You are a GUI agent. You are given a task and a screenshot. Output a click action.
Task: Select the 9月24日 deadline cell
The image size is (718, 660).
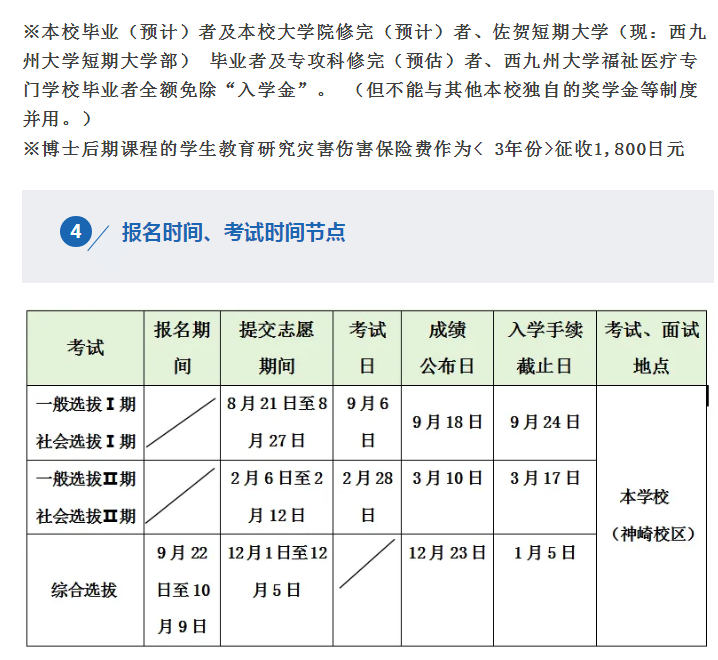545,422
